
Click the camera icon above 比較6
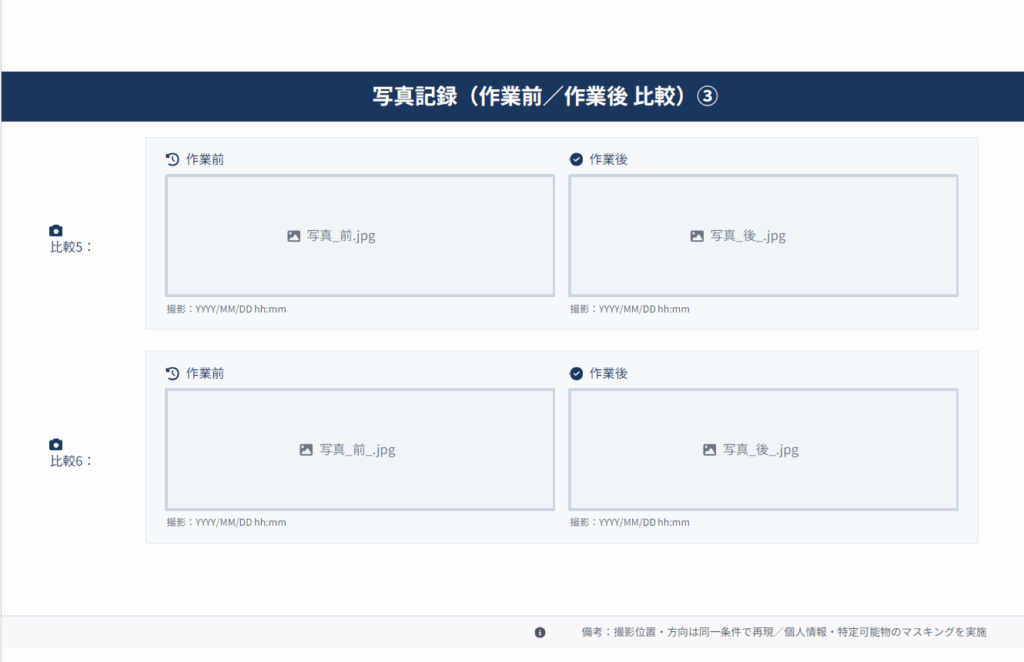pos(56,445)
